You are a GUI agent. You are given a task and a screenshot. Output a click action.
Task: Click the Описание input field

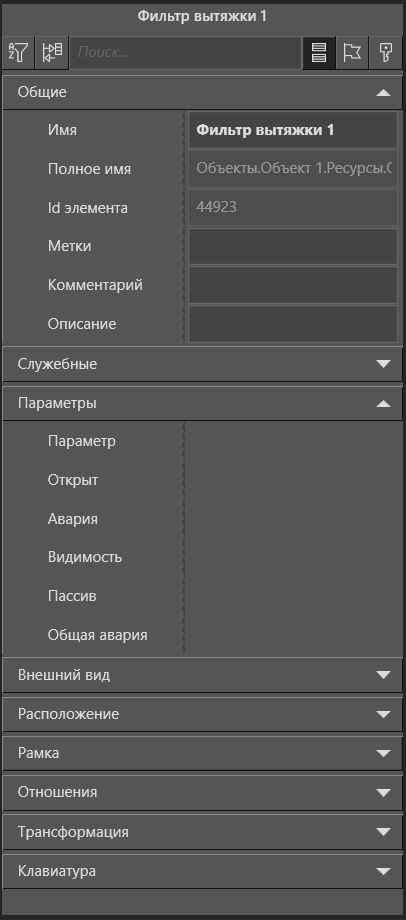click(293, 324)
